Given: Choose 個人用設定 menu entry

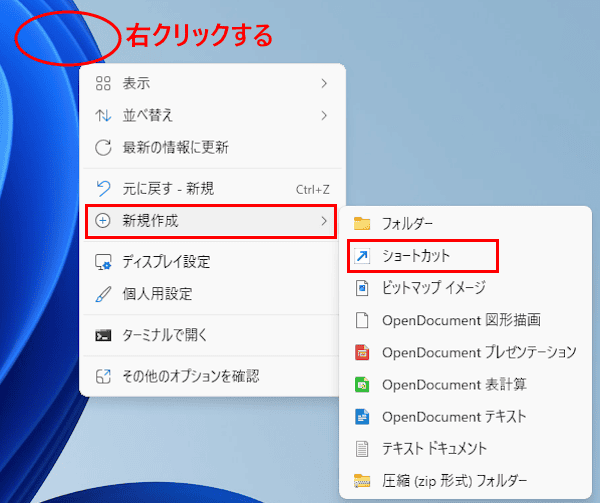Looking at the screenshot, I should point(212,294).
